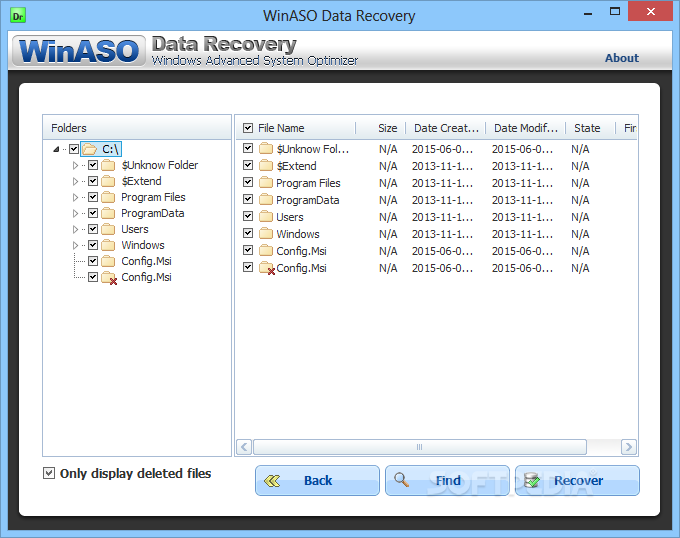
Task: Uncheck ProgramData checkbox in file list
Action: 248,199
